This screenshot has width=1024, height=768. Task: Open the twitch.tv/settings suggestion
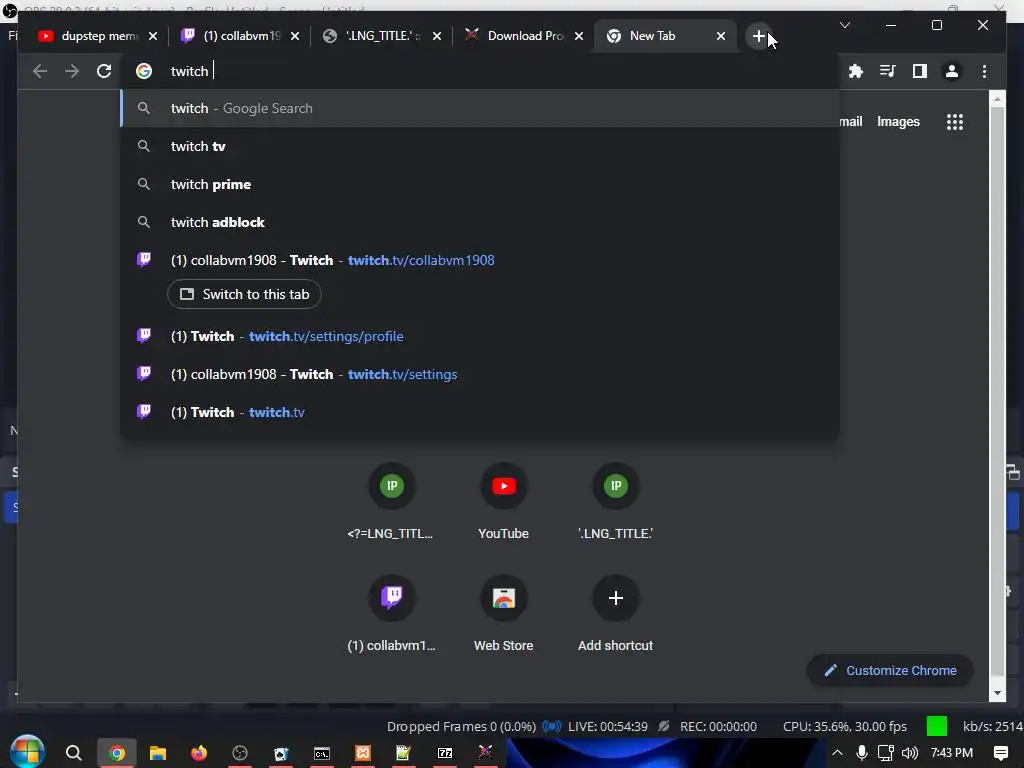pos(480,374)
